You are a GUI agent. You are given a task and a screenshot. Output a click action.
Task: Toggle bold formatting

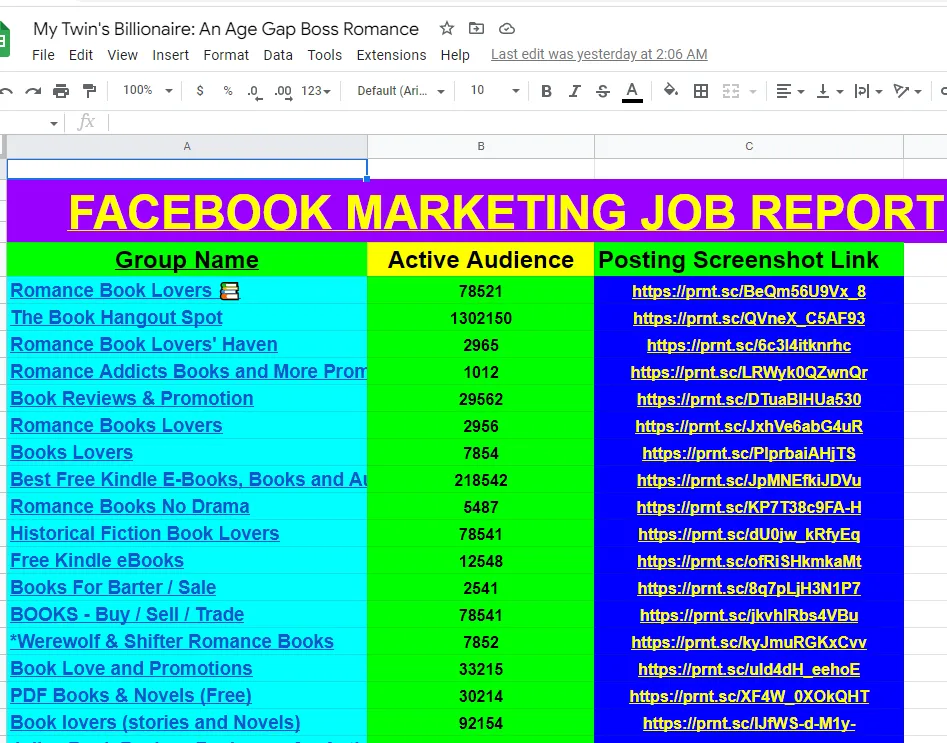546,91
